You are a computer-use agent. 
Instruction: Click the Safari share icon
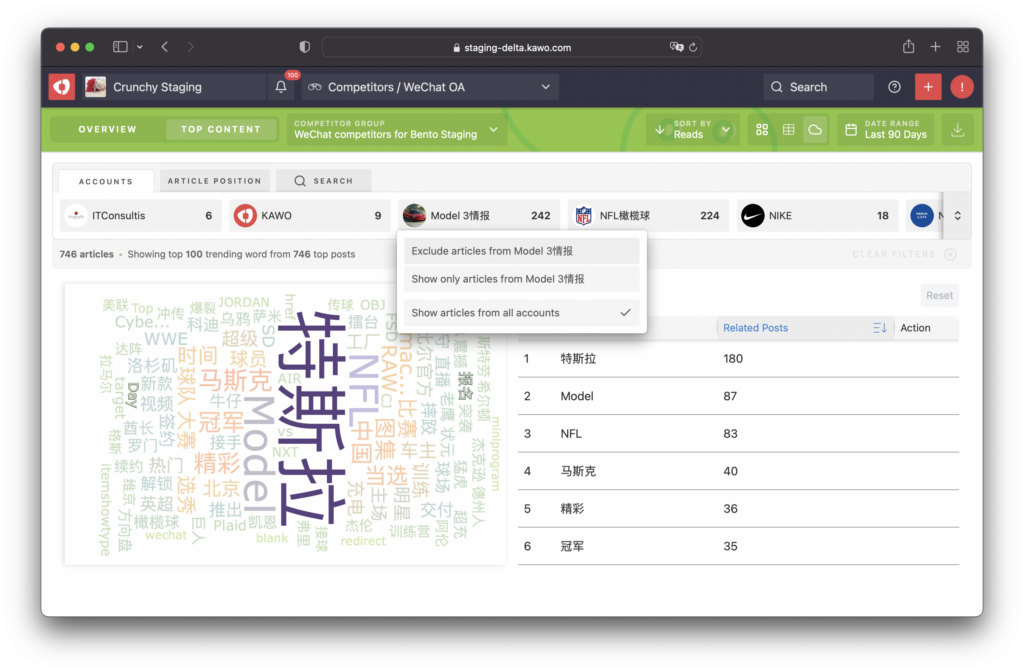(908, 47)
